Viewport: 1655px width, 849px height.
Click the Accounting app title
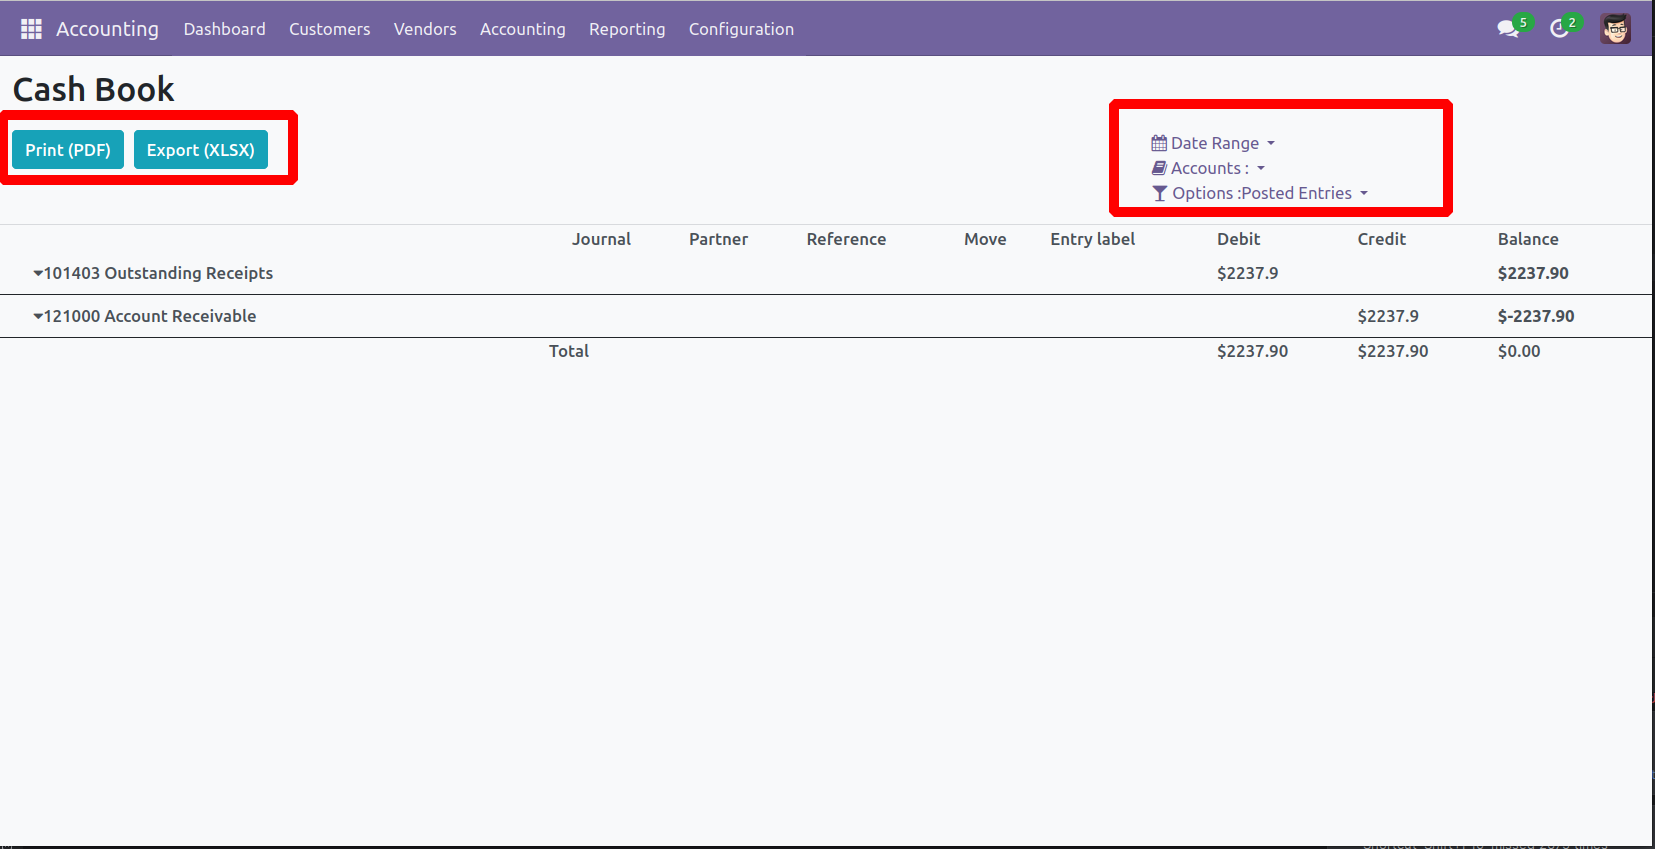tap(107, 29)
